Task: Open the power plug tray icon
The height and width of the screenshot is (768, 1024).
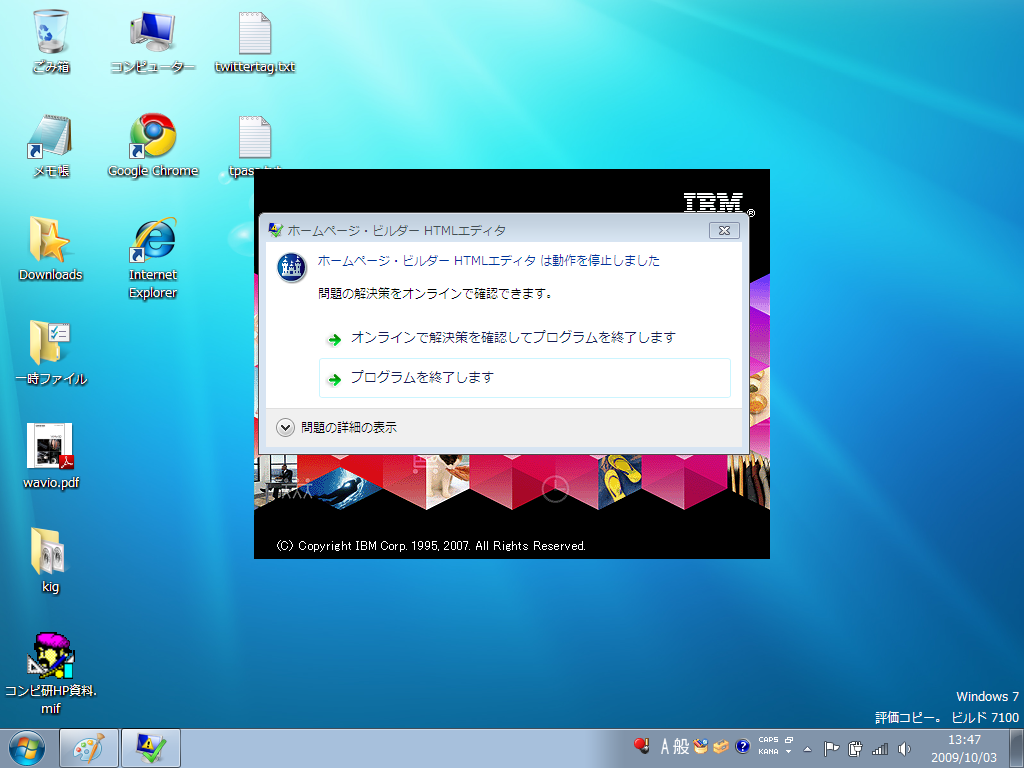Action: pyautogui.click(x=855, y=749)
